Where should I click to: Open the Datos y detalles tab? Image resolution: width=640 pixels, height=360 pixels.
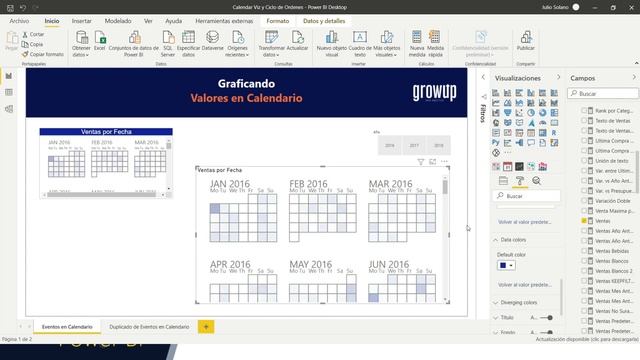[x=324, y=21]
